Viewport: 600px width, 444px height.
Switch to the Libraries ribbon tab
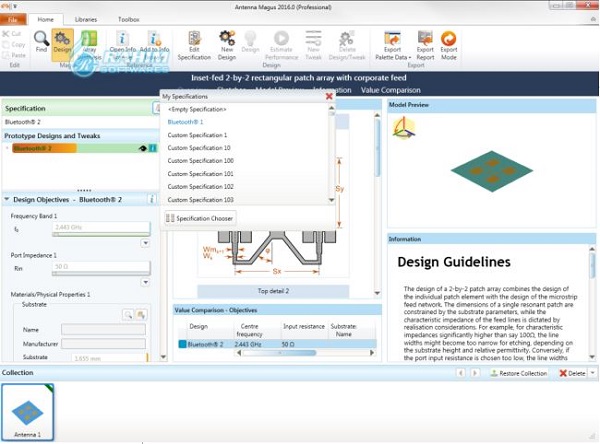pos(86,19)
